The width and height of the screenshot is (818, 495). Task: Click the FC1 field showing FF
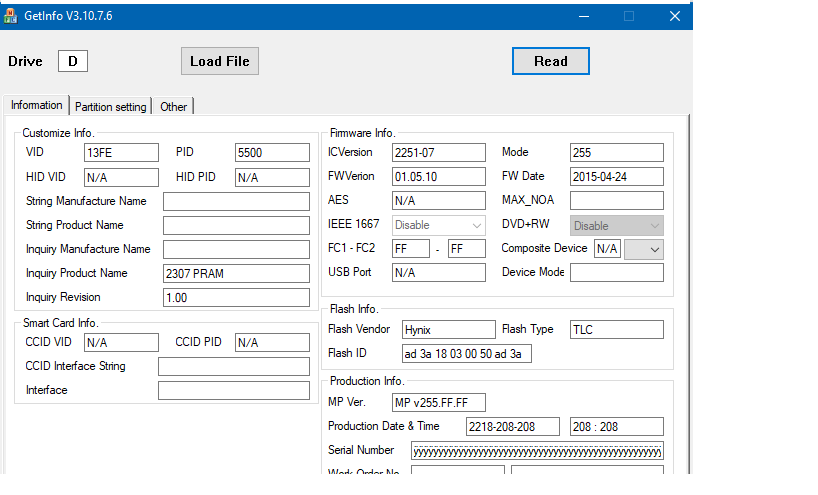point(411,248)
